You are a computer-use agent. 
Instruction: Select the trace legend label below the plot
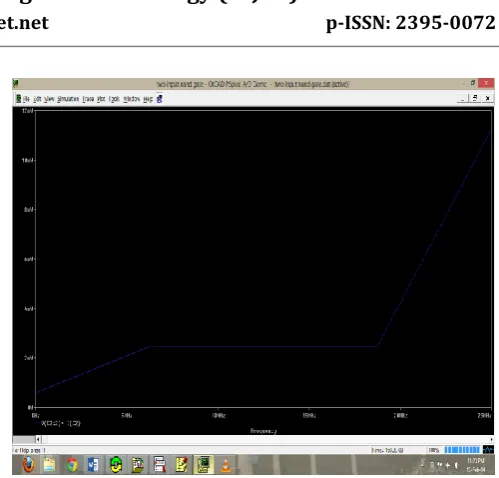click(60, 423)
